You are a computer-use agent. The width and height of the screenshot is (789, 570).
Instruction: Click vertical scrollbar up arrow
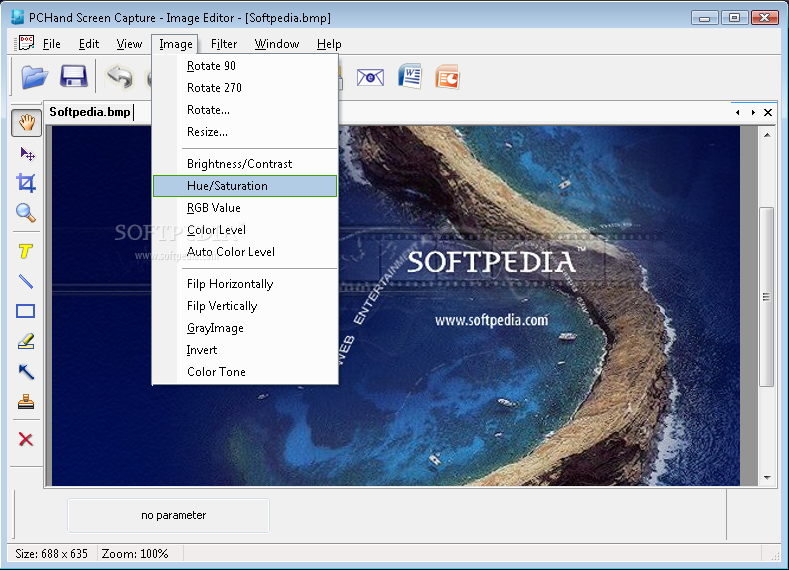pyautogui.click(x=767, y=135)
